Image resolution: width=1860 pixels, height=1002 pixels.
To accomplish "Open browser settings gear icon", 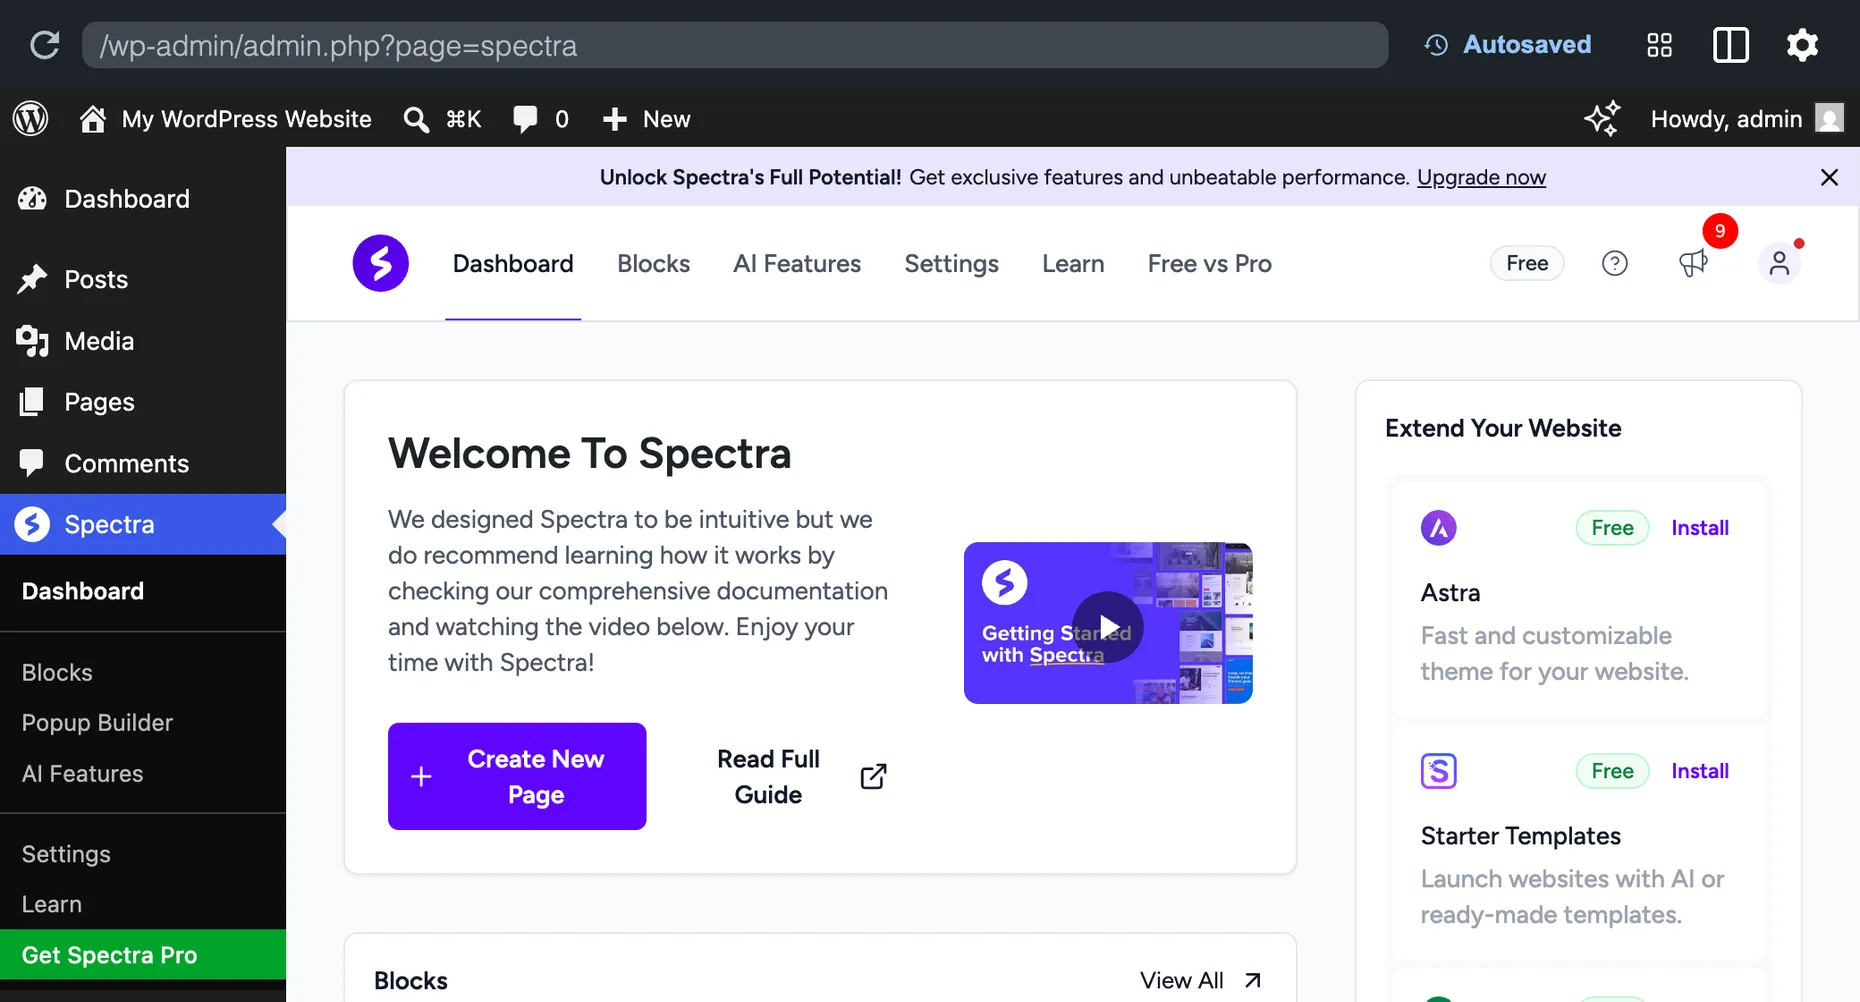I will tap(1802, 45).
